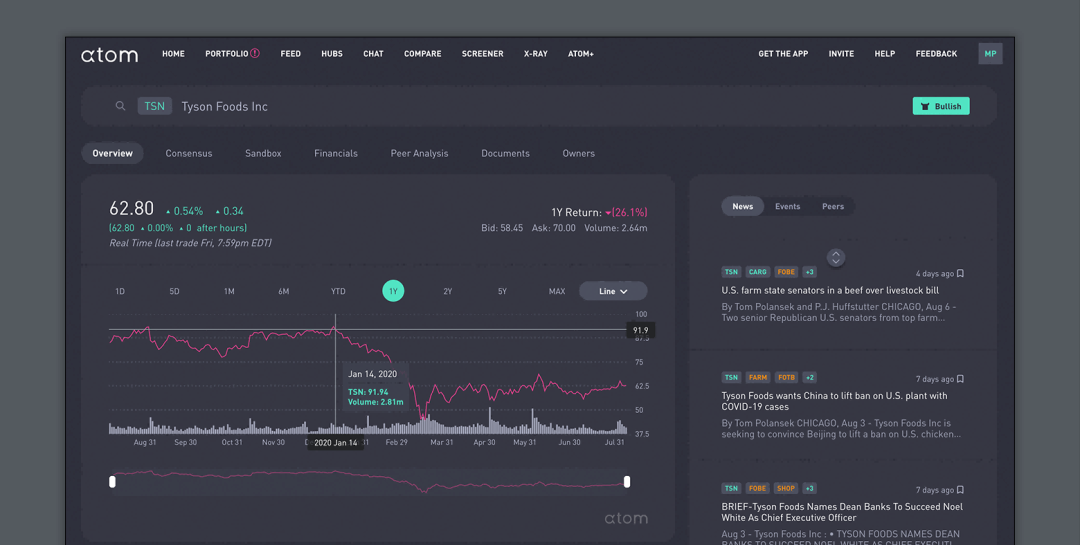Select the 6M chart range
Screen dimensions: 1080x545
click(284, 291)
